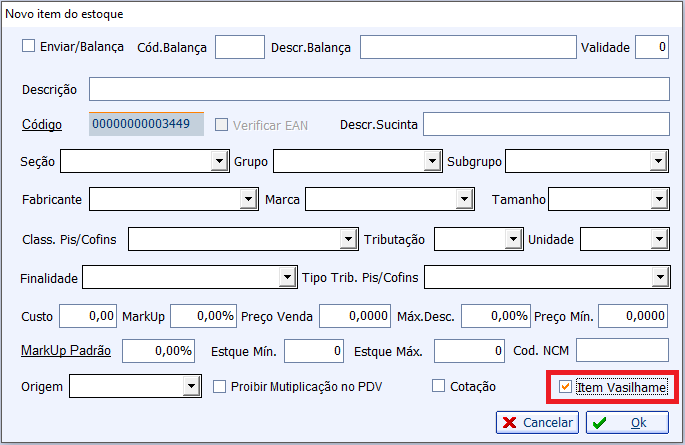This screenshot has height=445, width=685.
Task: Click the Código link label
Action: click(x=42, y=125)
